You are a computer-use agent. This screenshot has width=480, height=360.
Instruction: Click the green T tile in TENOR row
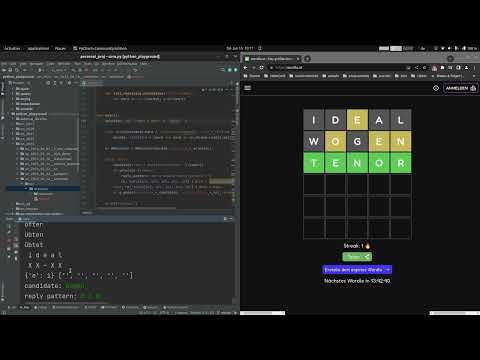pos(314,163)
